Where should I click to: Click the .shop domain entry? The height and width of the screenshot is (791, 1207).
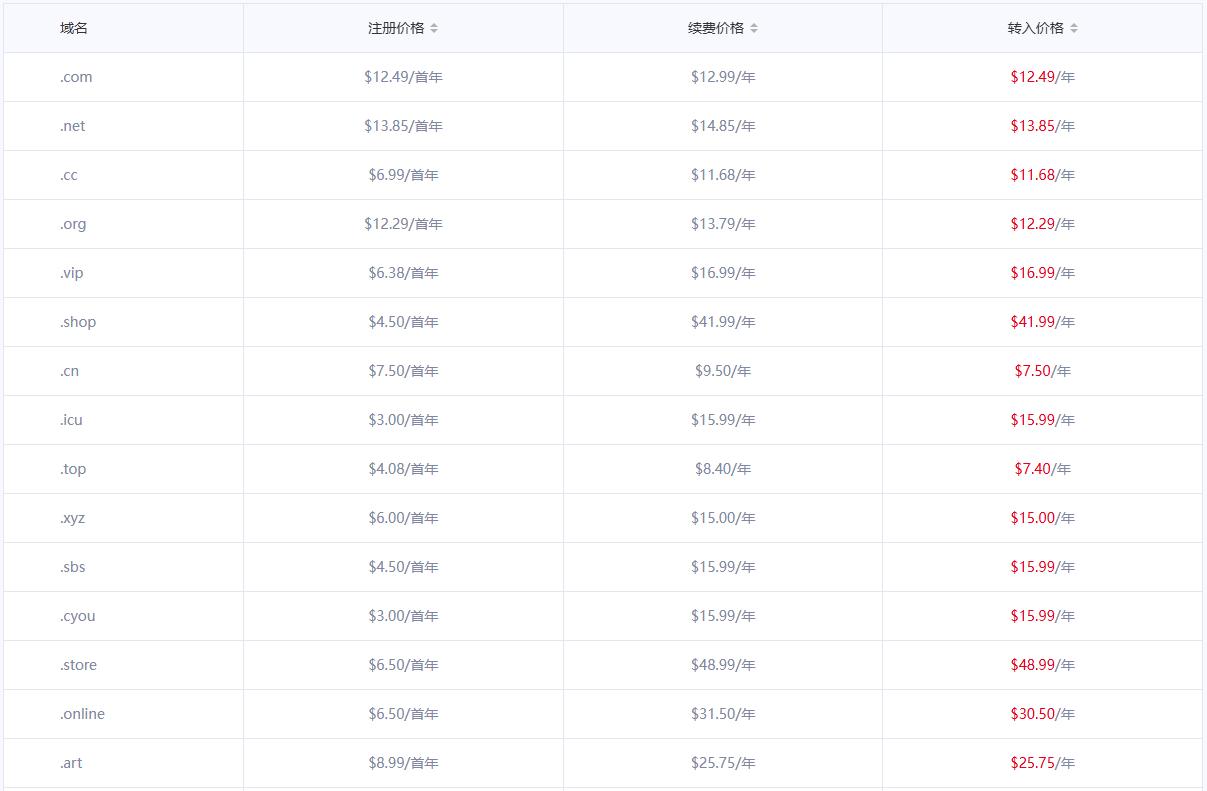click(78, 322)
